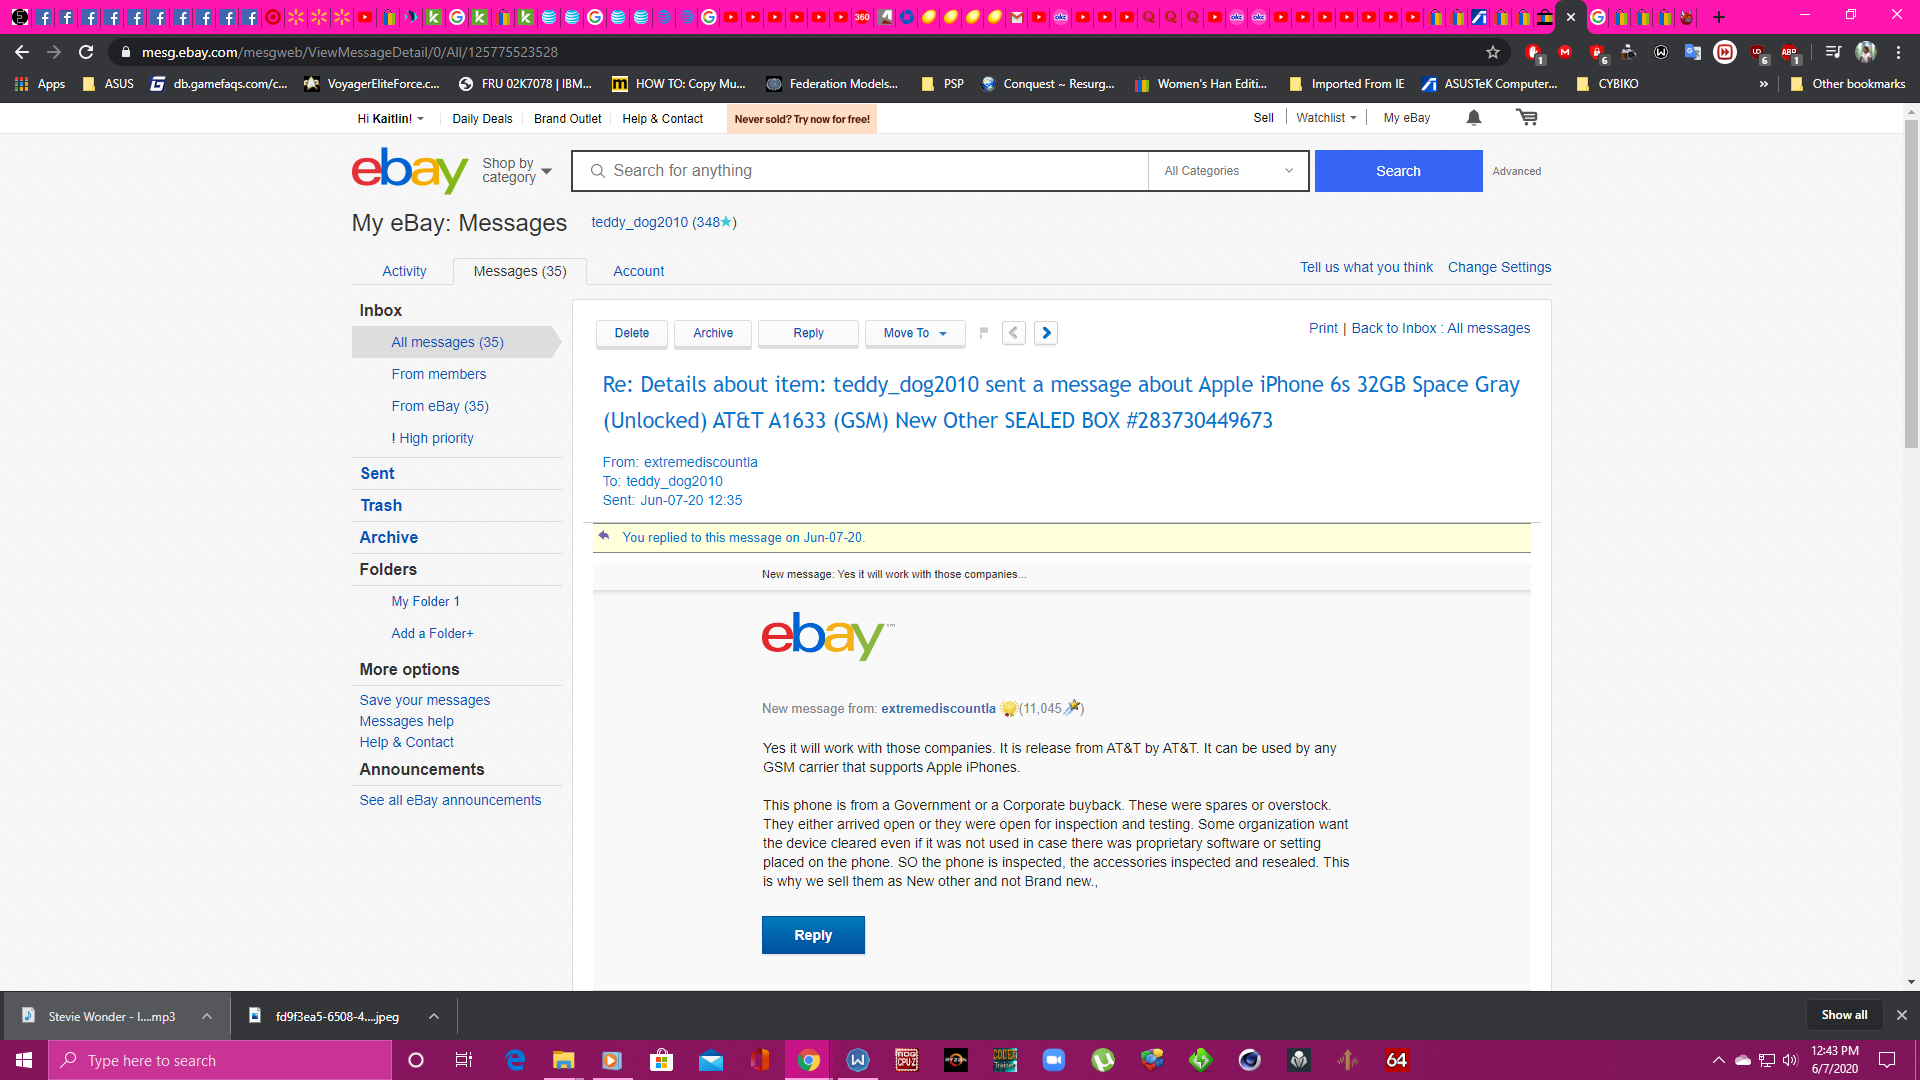
Task: Expand fd9f3ea5 jpeg download options
Action: tap(434, 1016)
